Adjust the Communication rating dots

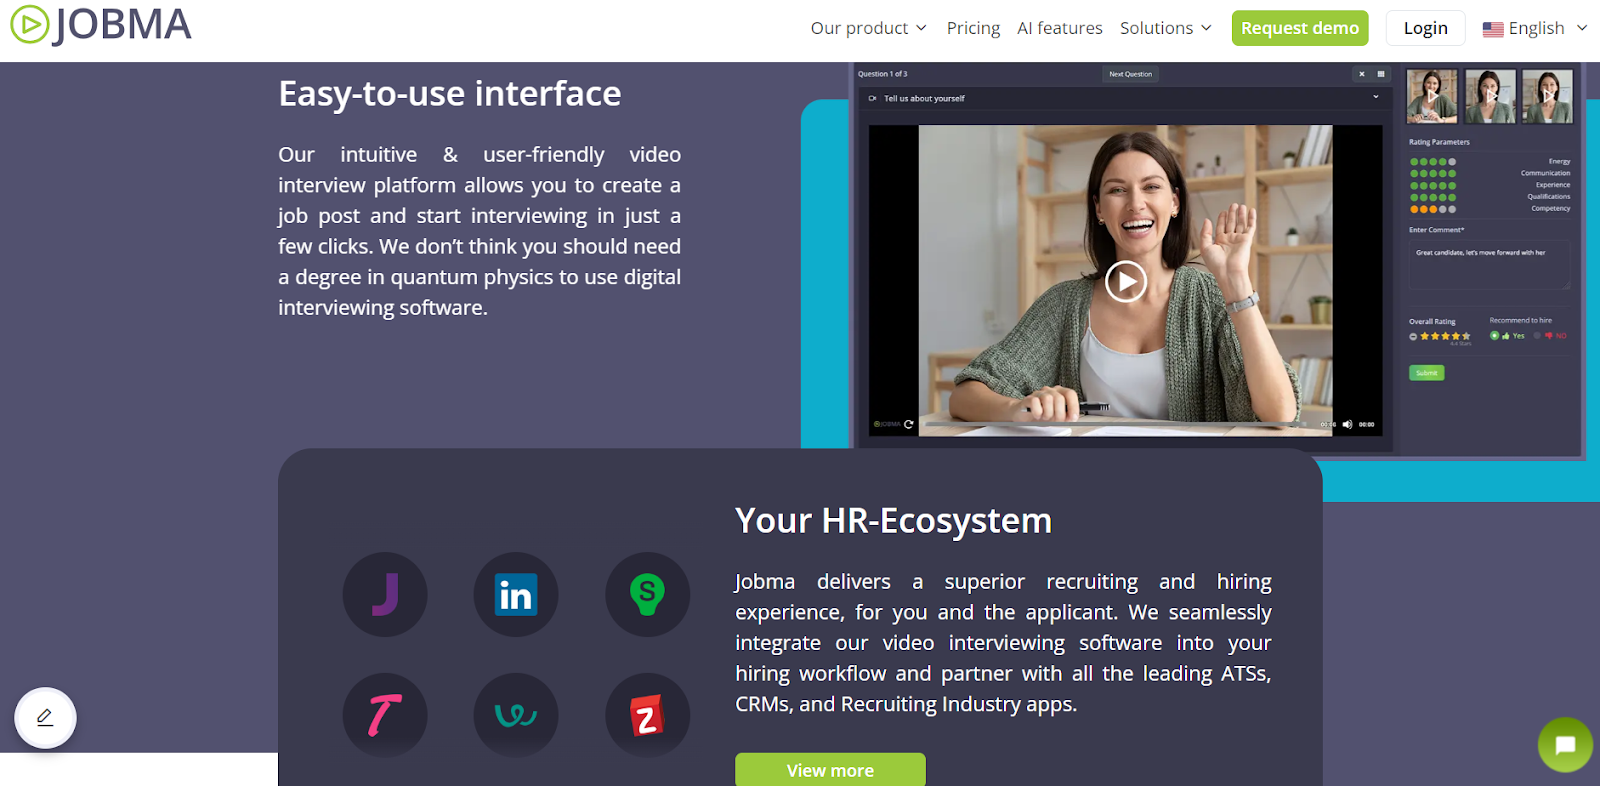pyautogui.click(x=1433, y=173)
